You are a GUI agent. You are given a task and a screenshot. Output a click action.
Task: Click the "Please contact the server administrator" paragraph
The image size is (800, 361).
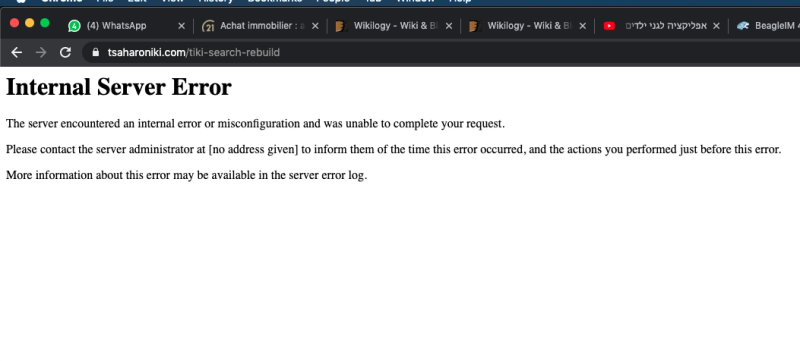pyautogui.click(x=393, y=149)
